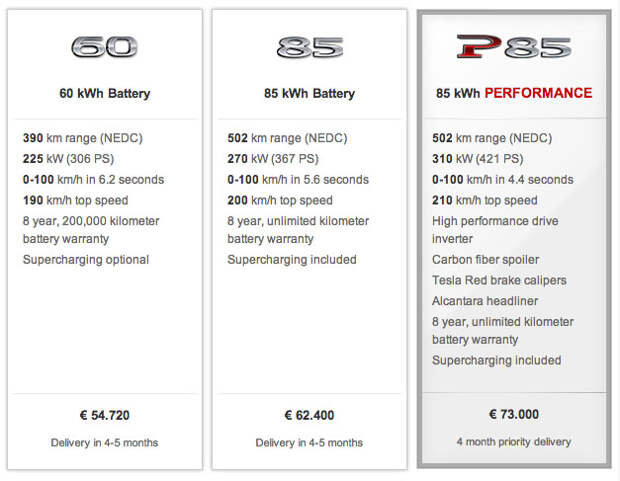
Task: Select the 85 kWh Battery heading
Action: [310, 93]
